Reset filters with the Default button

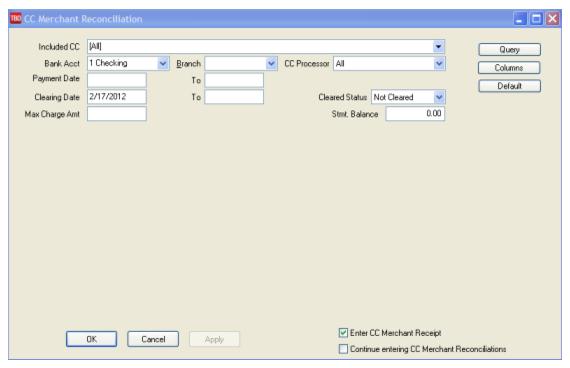tap(509, 86)
